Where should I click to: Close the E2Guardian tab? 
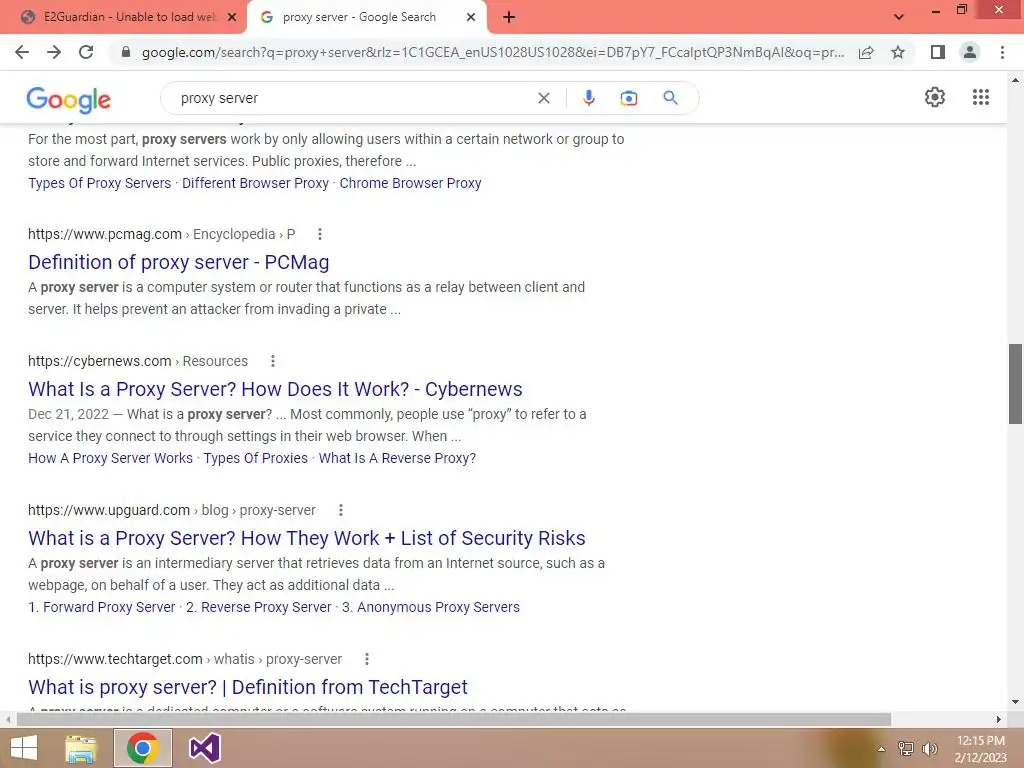(x=232, y=18)
